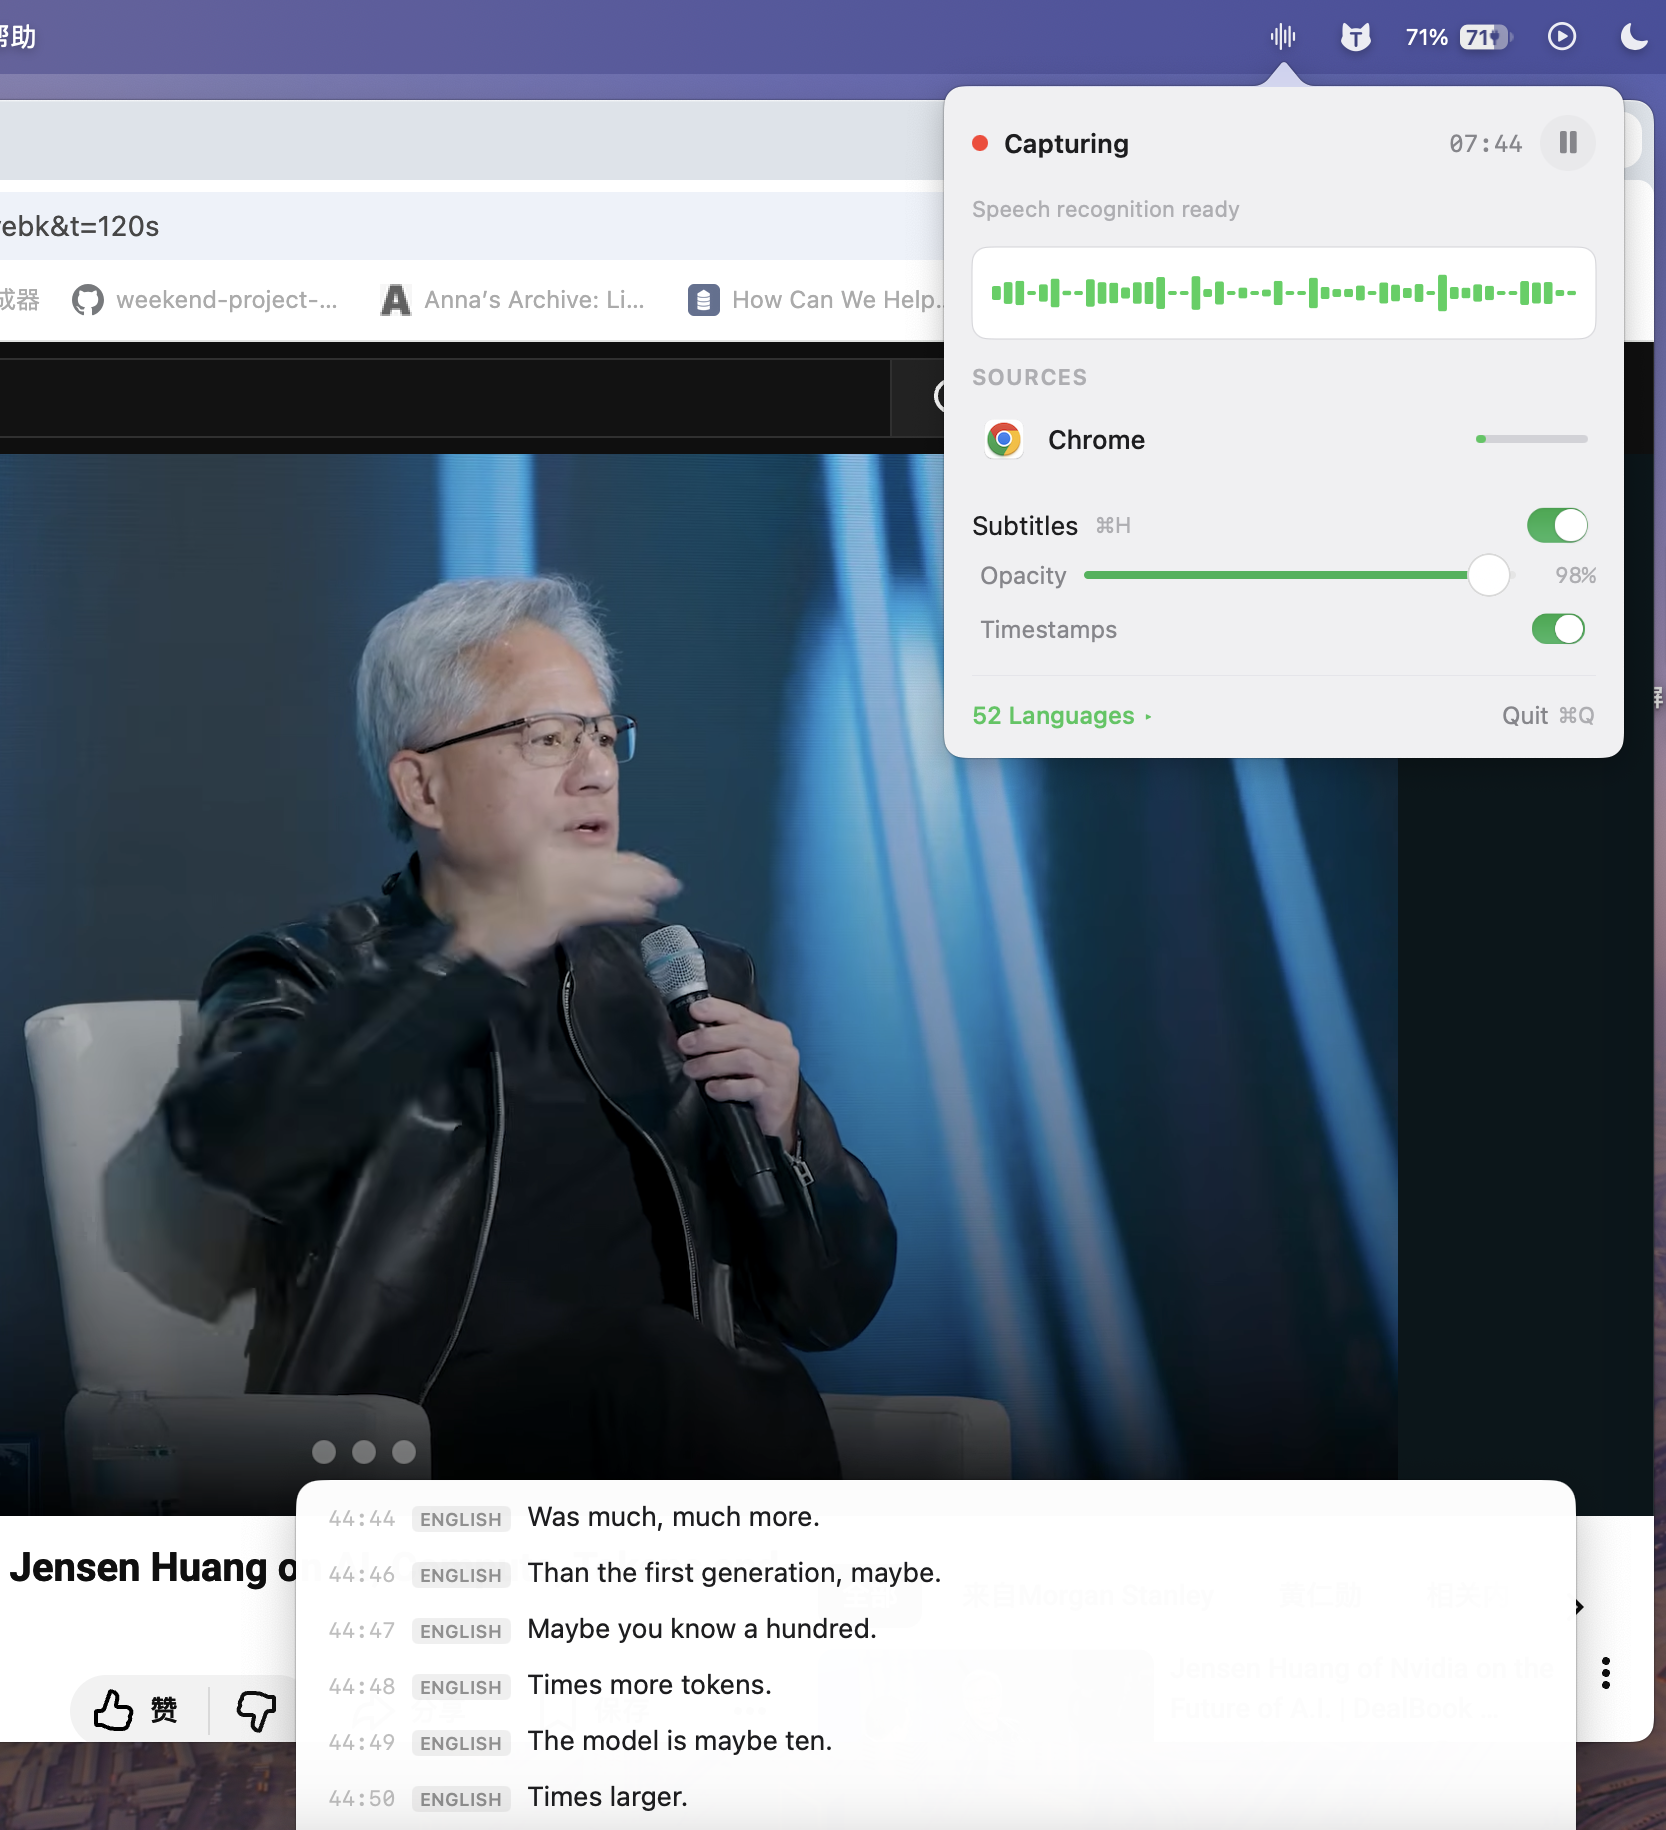The width and height of the screenshot is (1666, 1830).
Task: Click subtitle "Times larger."
Action: 607,1797
